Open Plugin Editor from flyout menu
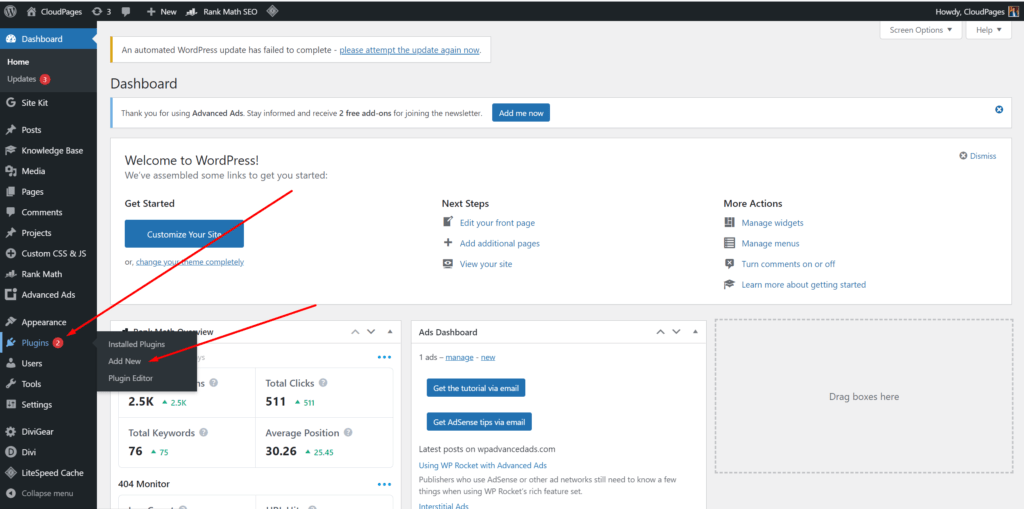 click(x=131, y=378)
